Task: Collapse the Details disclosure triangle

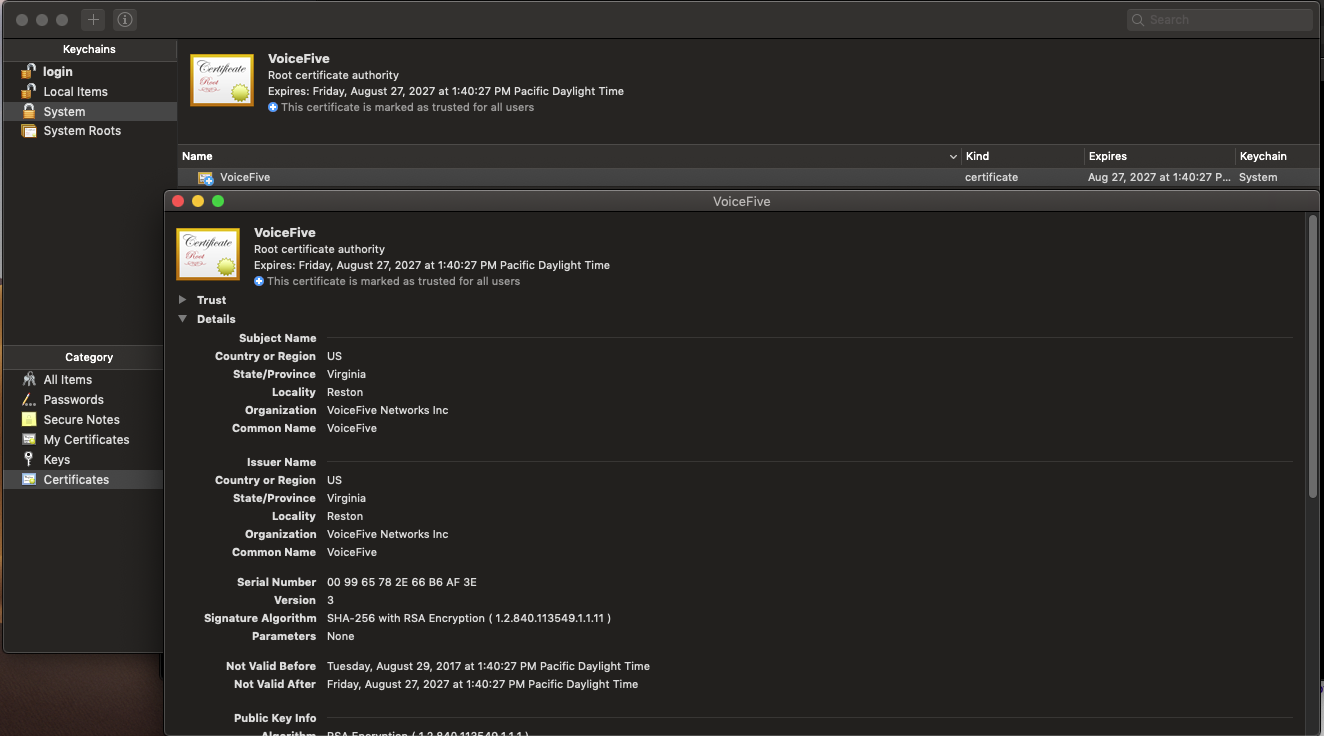Action: click(x=182, y=319)
